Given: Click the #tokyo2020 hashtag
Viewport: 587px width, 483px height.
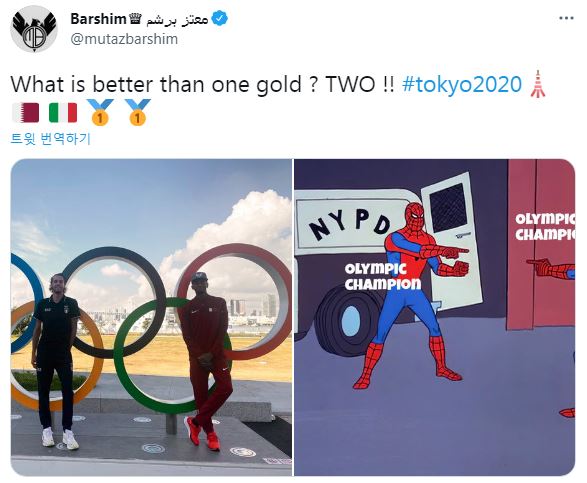Looking at the screenshot, I should pyautogui.click(x=462, y=84).
